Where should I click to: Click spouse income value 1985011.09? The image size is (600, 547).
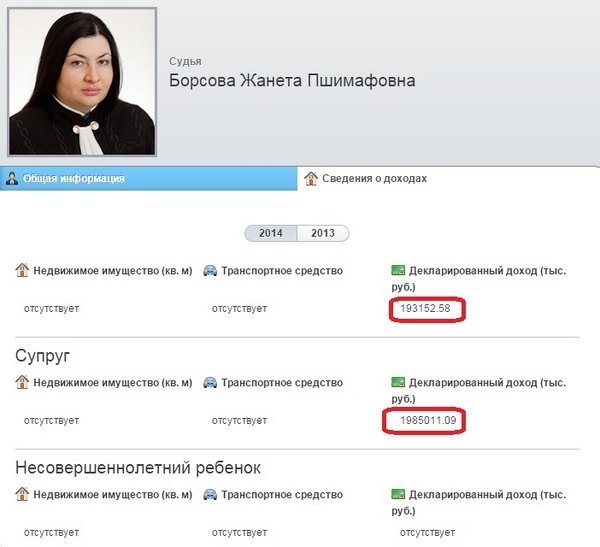(428, 420)
